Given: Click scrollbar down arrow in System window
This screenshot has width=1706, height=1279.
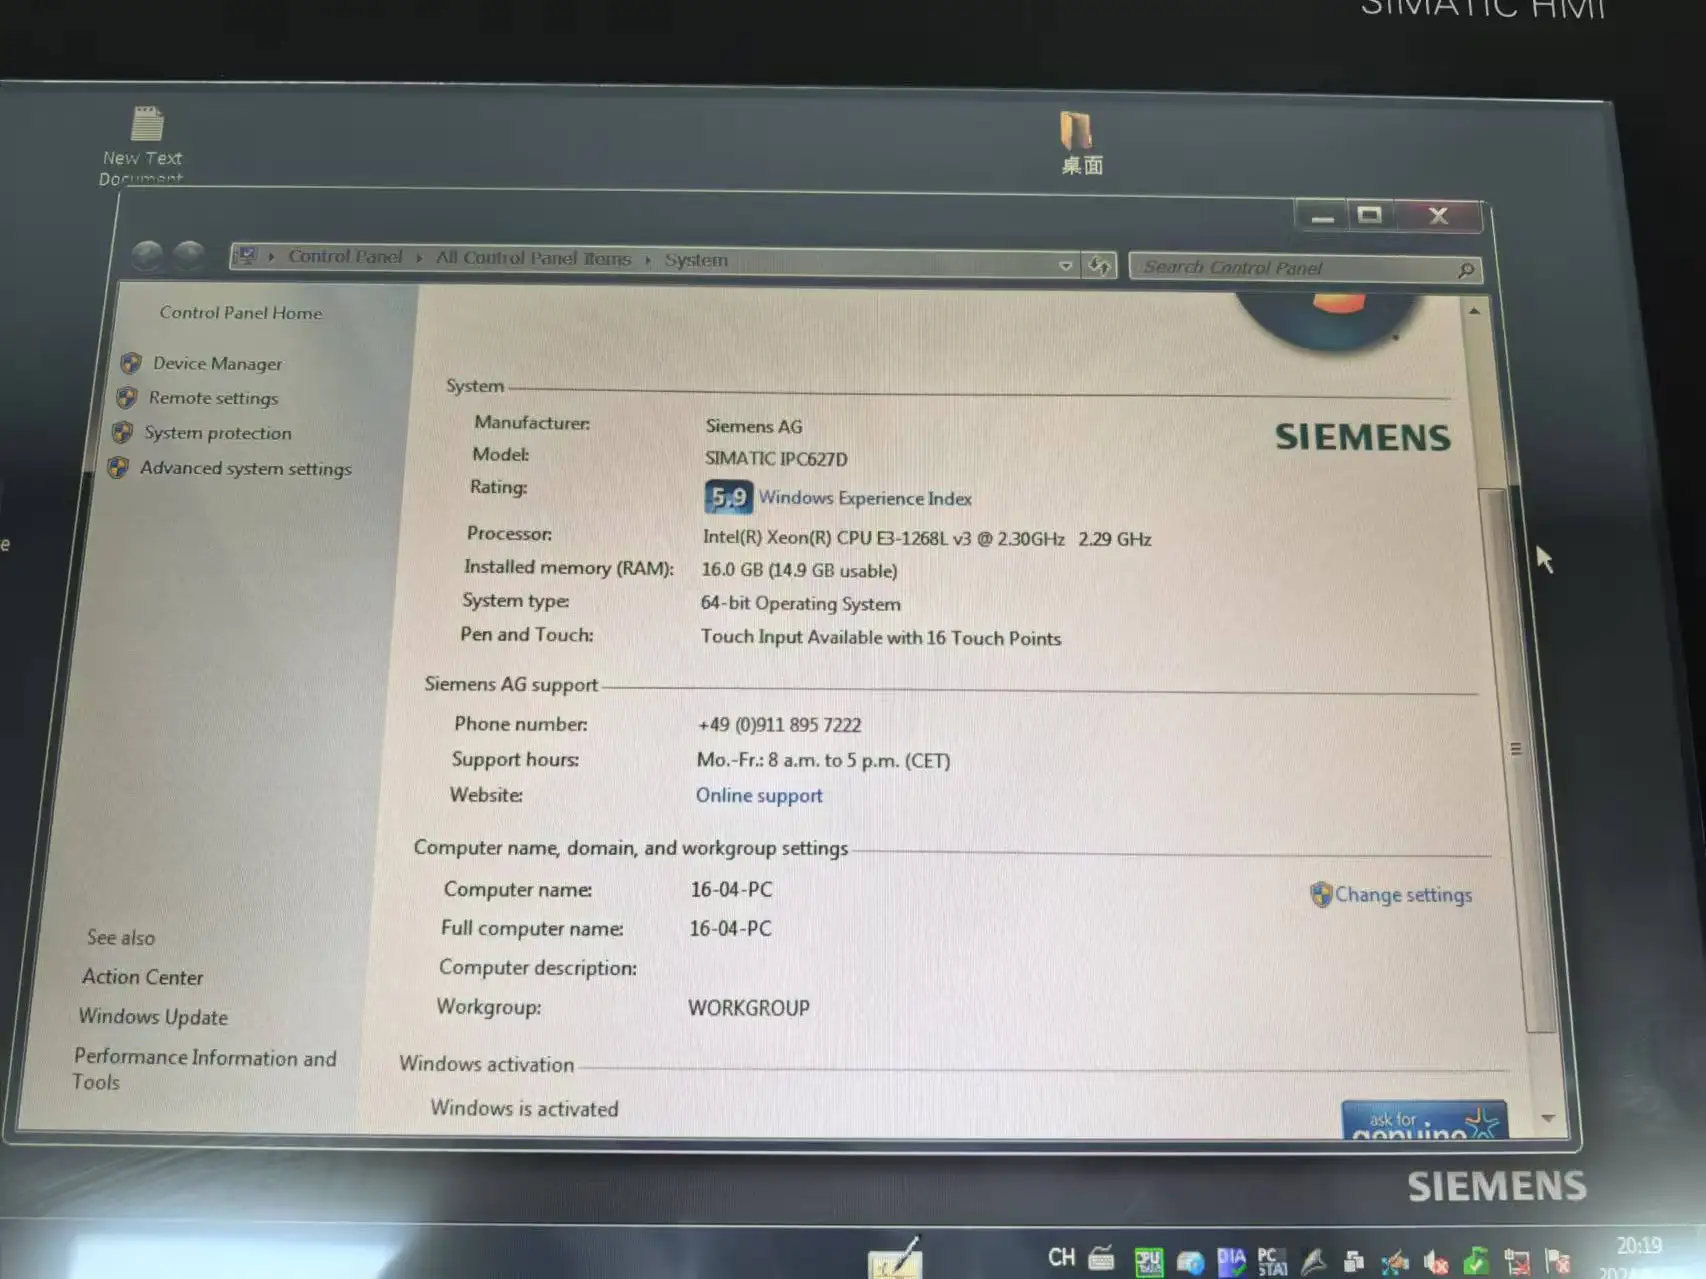Looking at the screenshot, I should coord(1548,1119).
